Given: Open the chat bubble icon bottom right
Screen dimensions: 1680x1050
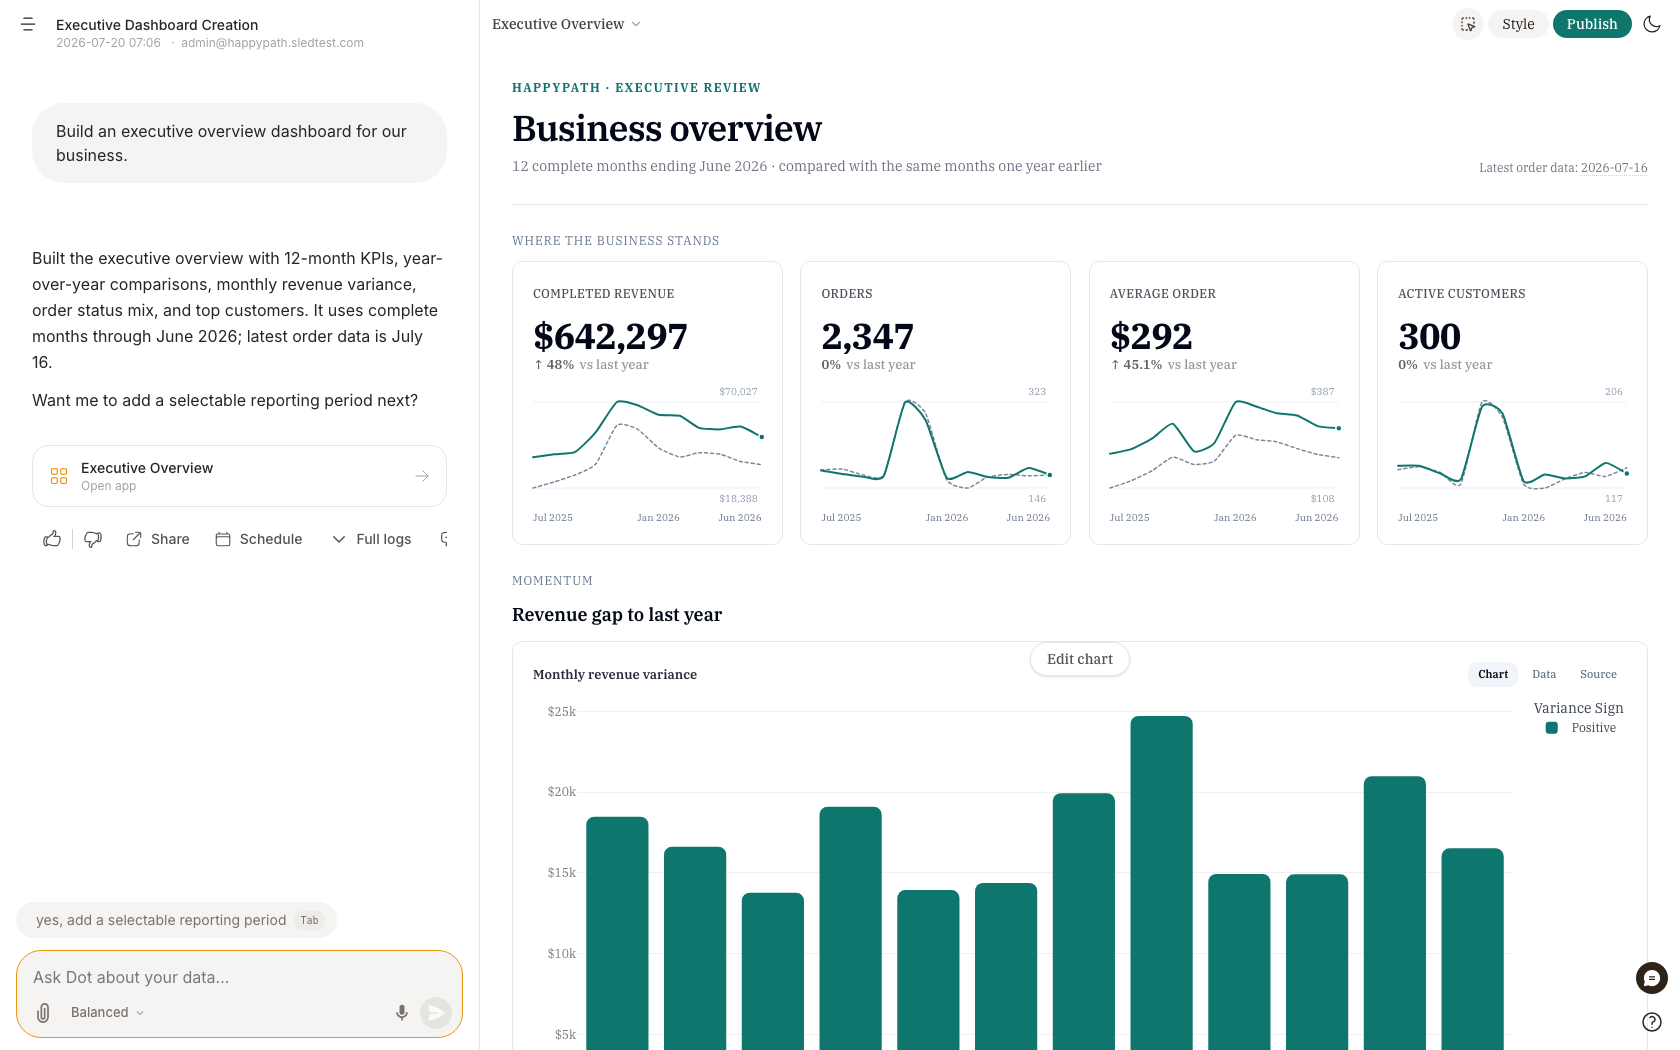Looking at the screenshot, I should (1652, 978).
